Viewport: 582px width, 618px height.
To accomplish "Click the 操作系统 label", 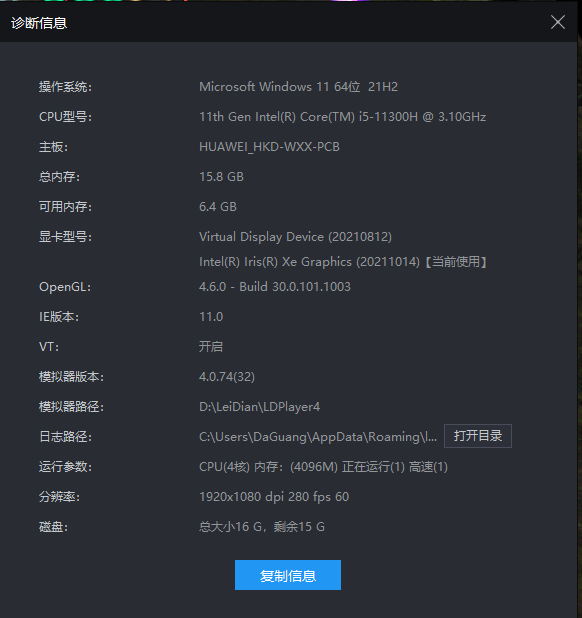I will coord(65,87).
